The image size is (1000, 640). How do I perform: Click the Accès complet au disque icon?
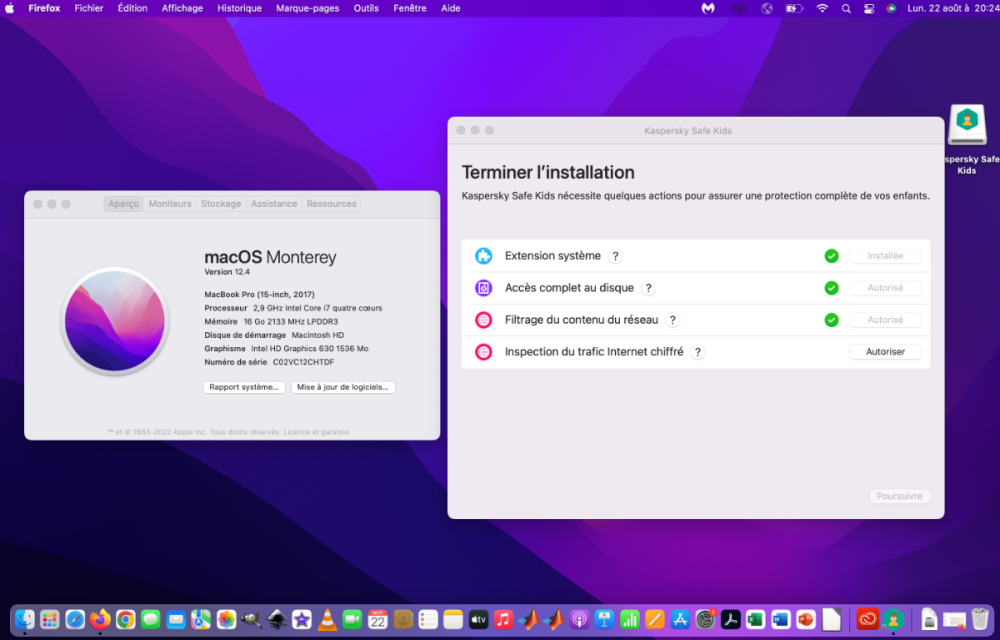click(x=483, y=287)
